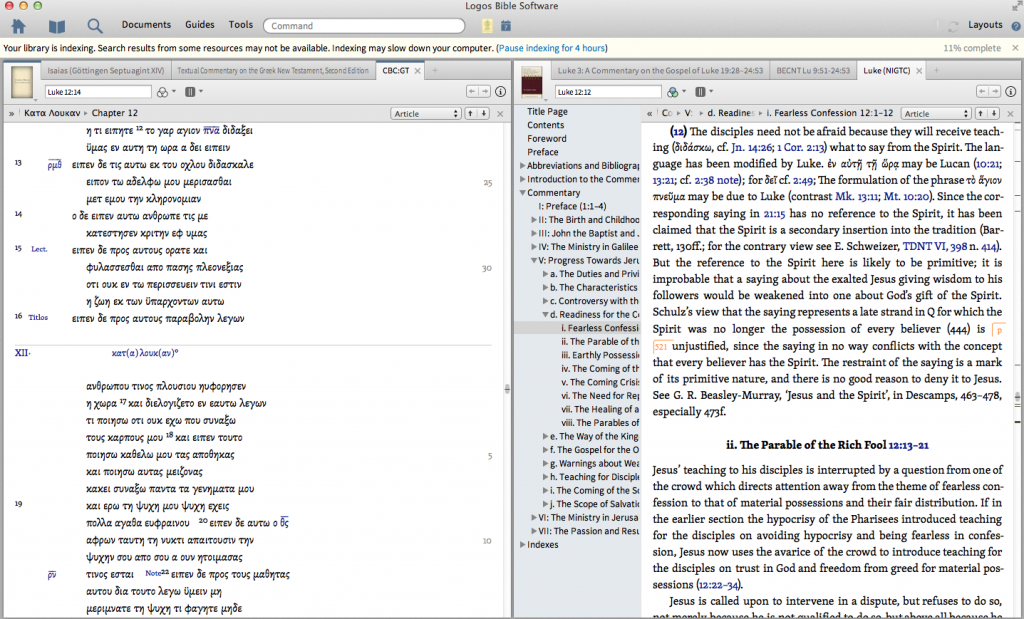Open the Library book icon
The image size is (1024, 619).
(x=57, y=26)
